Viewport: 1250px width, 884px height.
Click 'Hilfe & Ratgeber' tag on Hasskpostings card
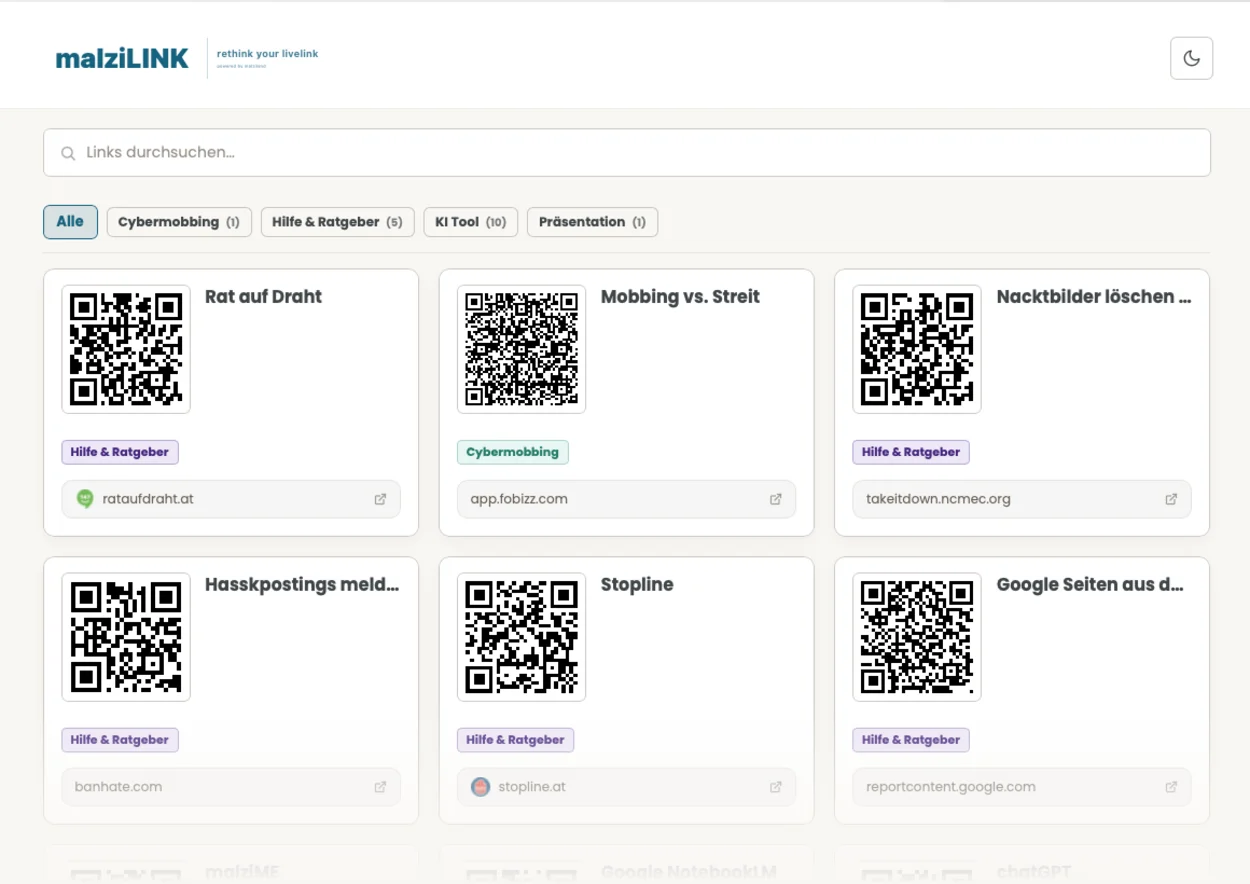(x=120, y=740)
